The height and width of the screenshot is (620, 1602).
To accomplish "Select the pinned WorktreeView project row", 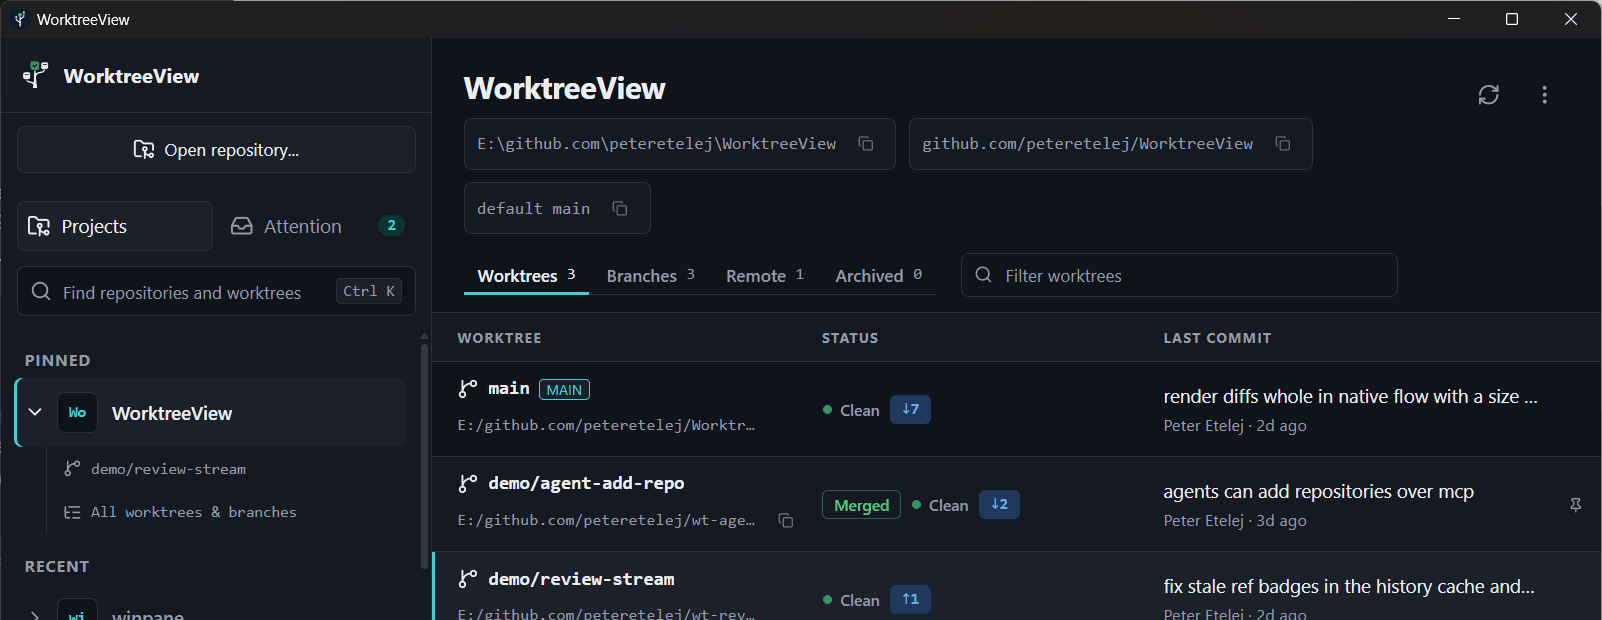I will coord(210,412).
